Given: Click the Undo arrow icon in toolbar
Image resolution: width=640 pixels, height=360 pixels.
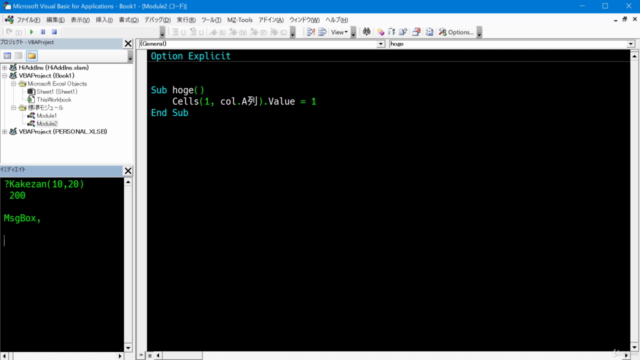Looking at the screenshot, I should pos(9,32).
